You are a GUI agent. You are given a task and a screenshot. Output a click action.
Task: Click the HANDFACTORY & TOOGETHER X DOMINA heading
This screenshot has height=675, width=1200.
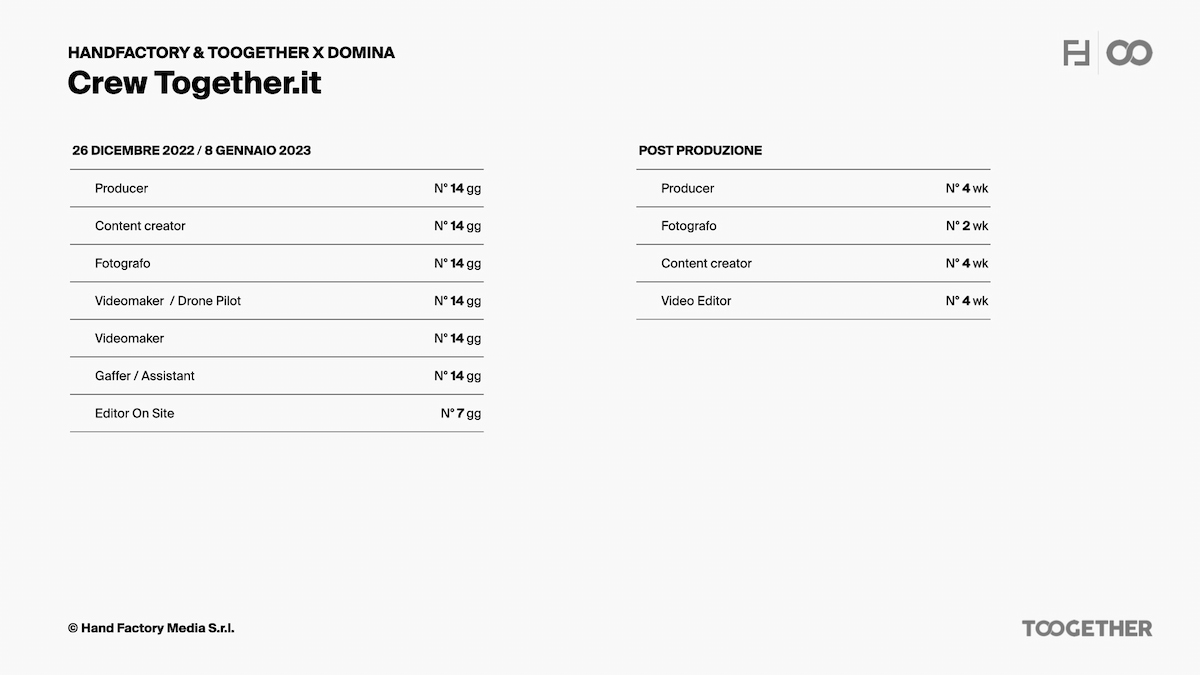[231, 53]
